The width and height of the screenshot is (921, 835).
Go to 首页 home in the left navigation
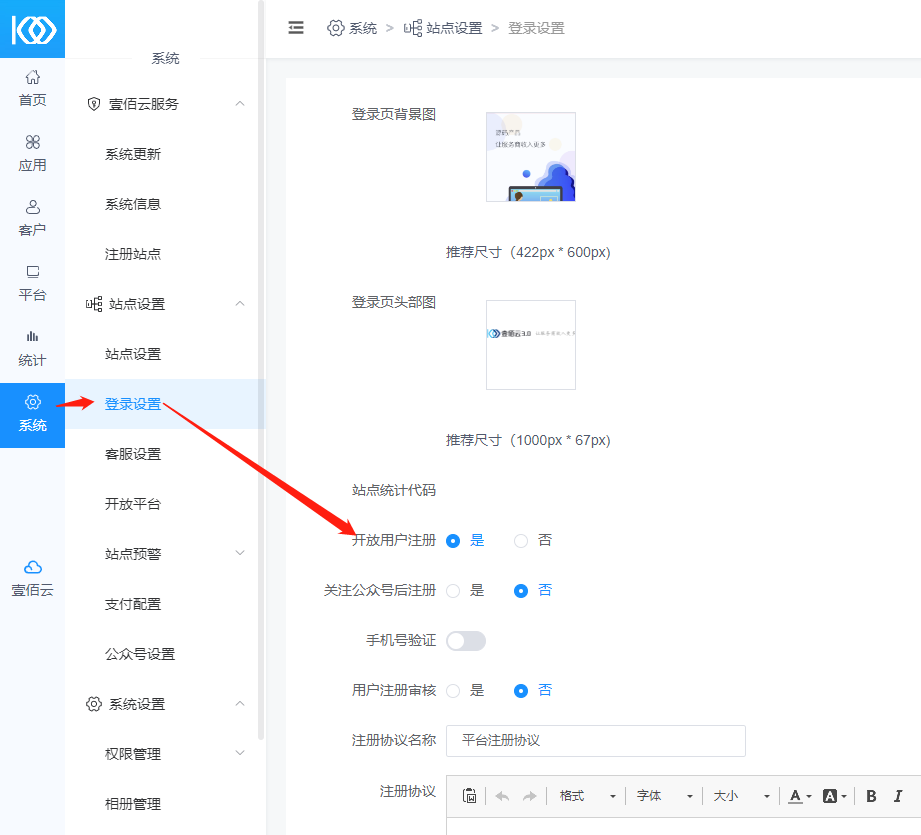[x=32, y=89]
